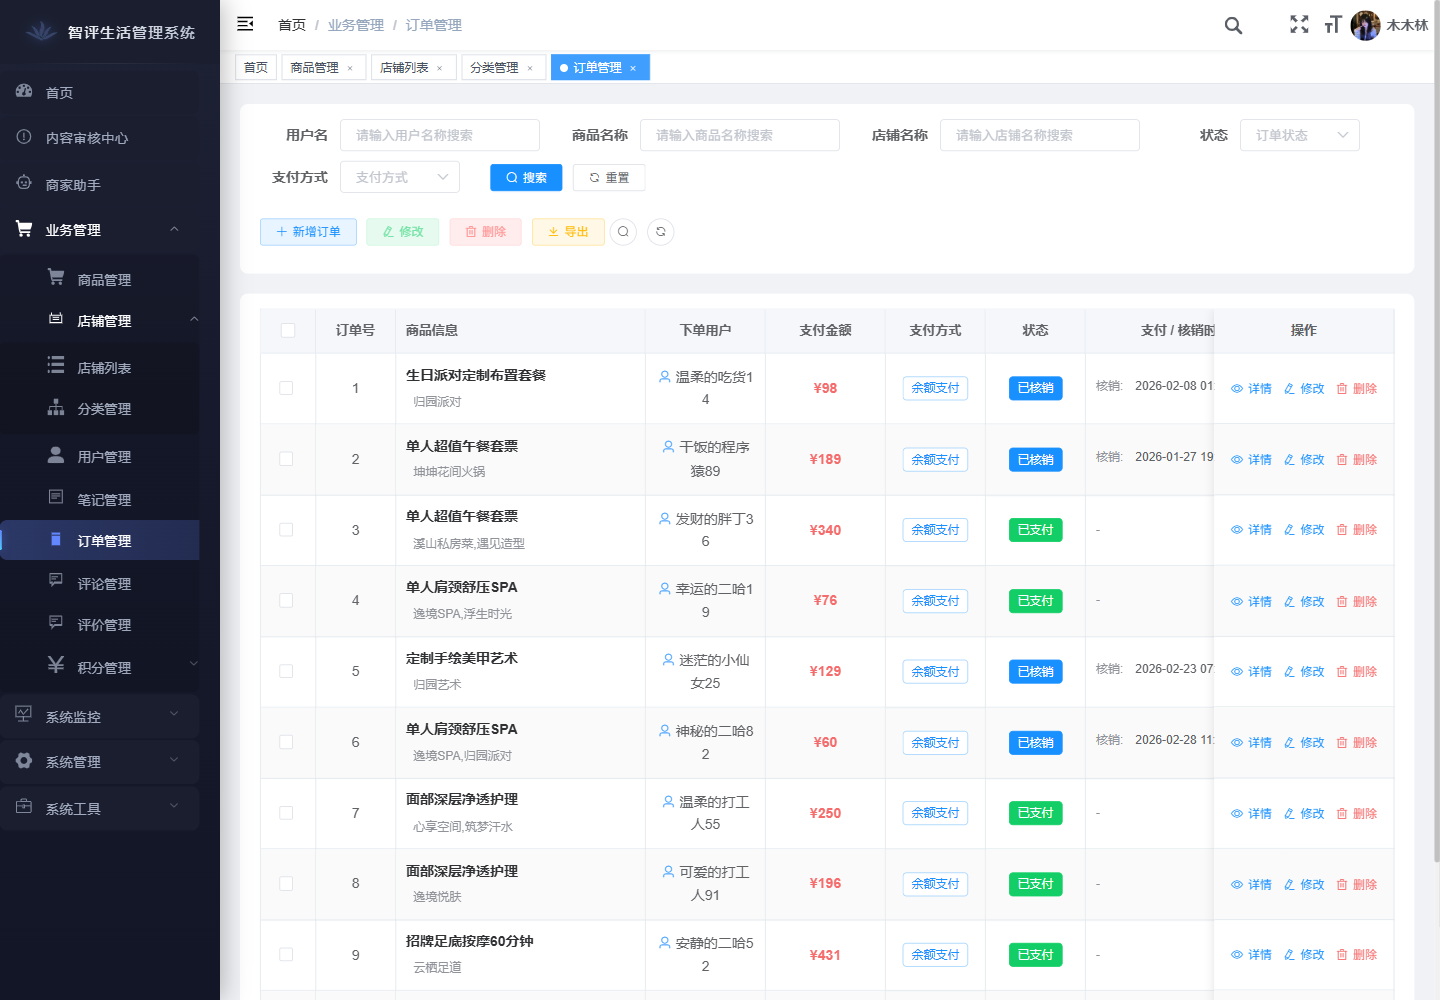Open the 订单状态 dropdown
Screen dimensions: 1440x1000
point(1299,135)
